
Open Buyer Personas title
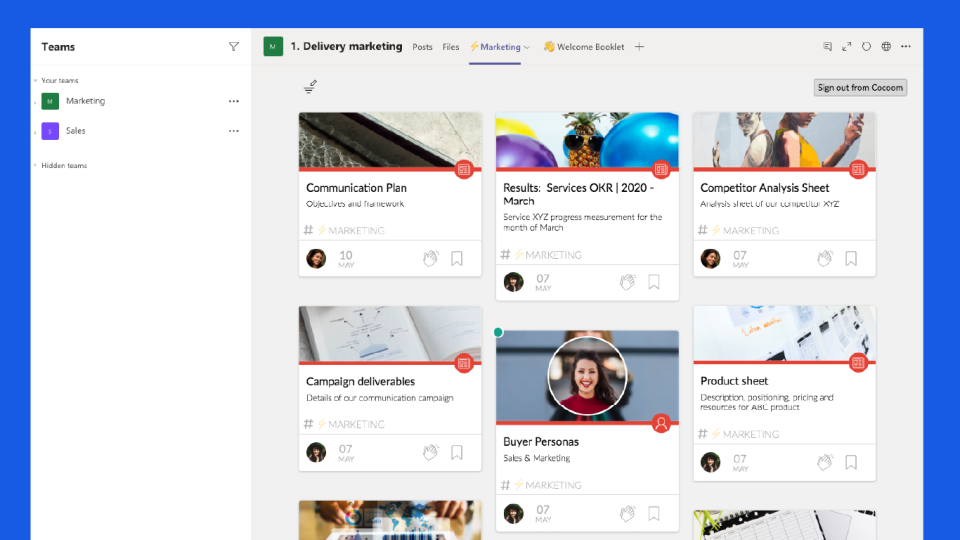coord(541,441)
